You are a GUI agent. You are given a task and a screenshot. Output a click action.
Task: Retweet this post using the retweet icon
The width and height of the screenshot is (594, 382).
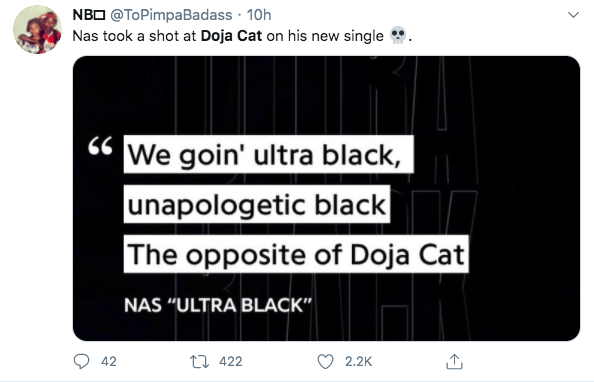pos(199,362)
